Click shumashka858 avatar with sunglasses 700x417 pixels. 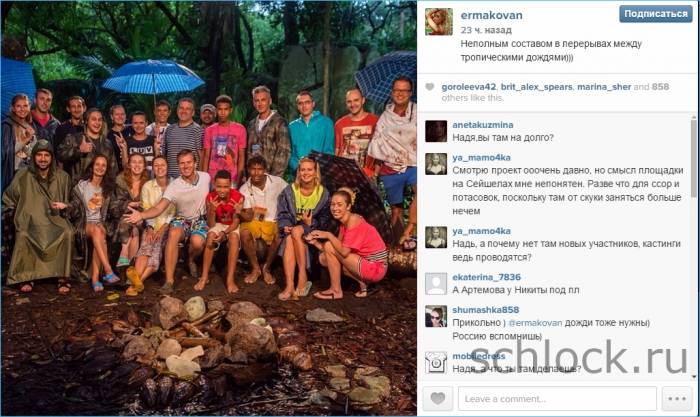coord(436,316)
